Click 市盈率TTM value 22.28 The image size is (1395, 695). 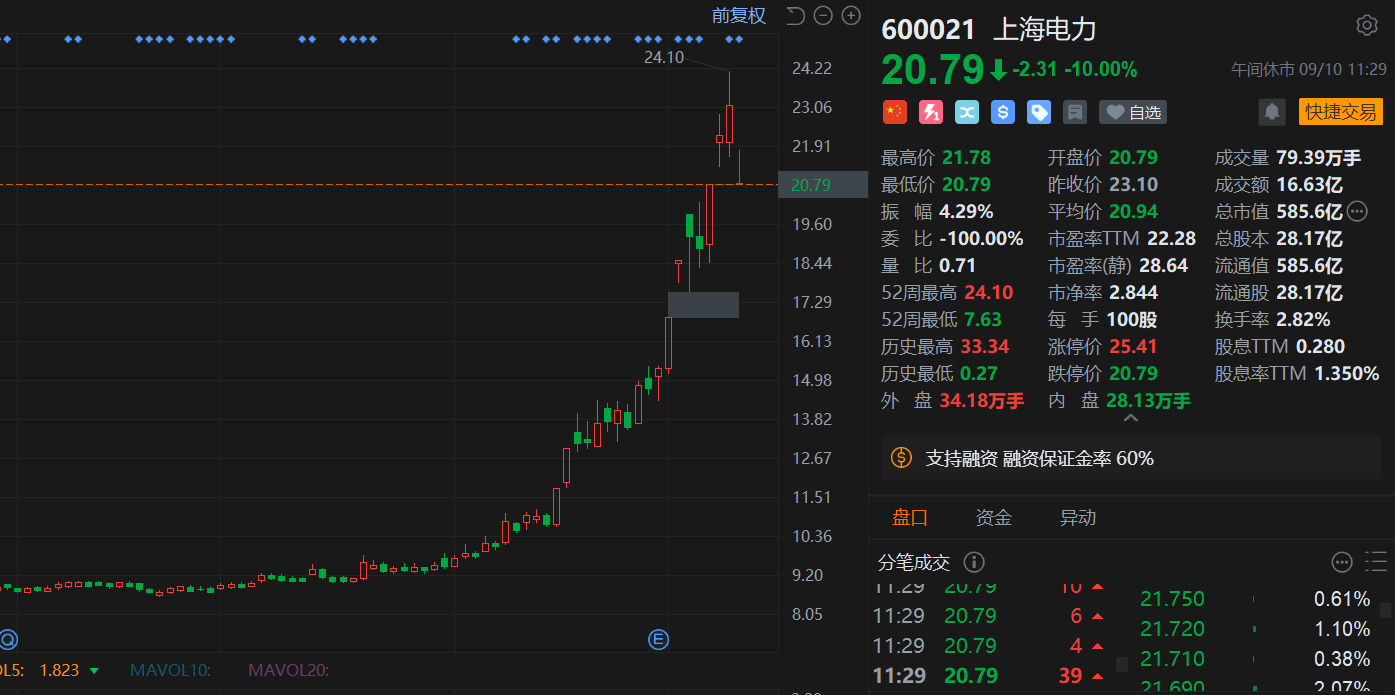[x=1170, y=238]
